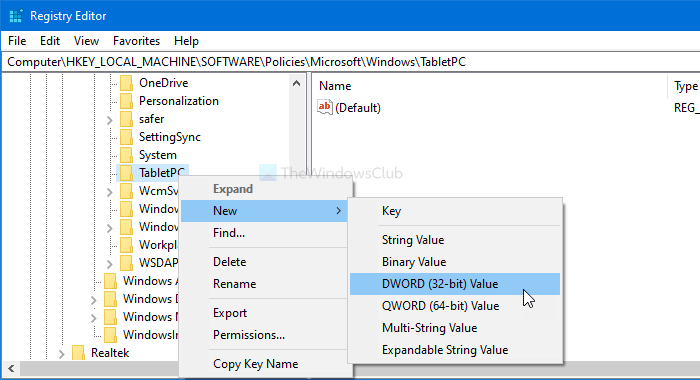Click the TabletPC folder icon
This screenshot has width=700, height=380.
[x=126, y=173]
